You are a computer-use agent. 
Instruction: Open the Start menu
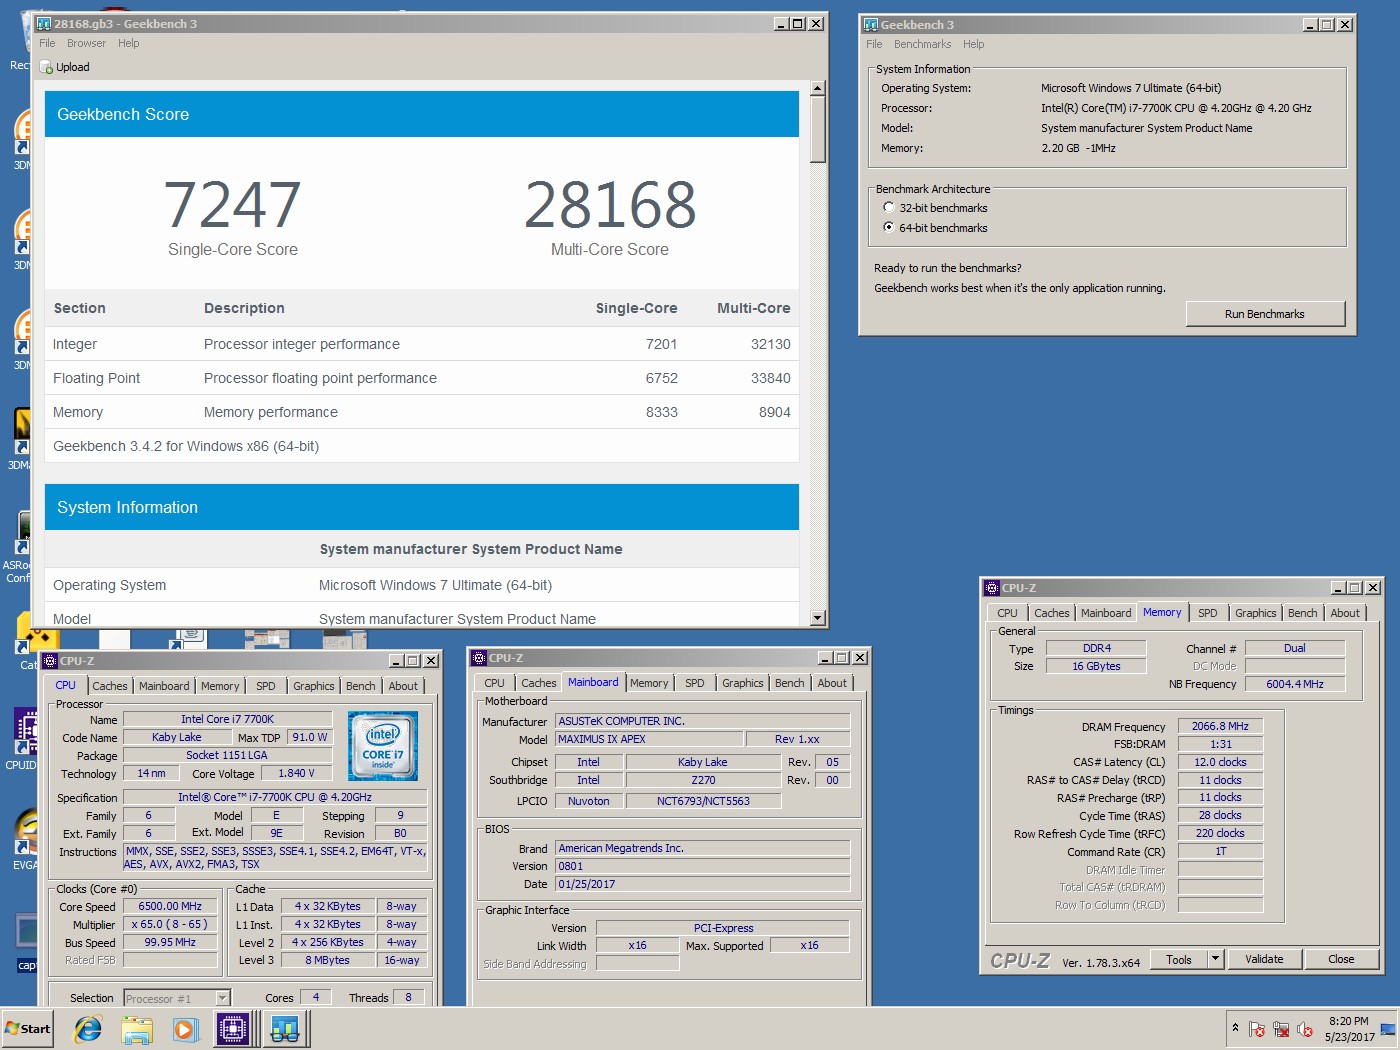pos(28,1029)
